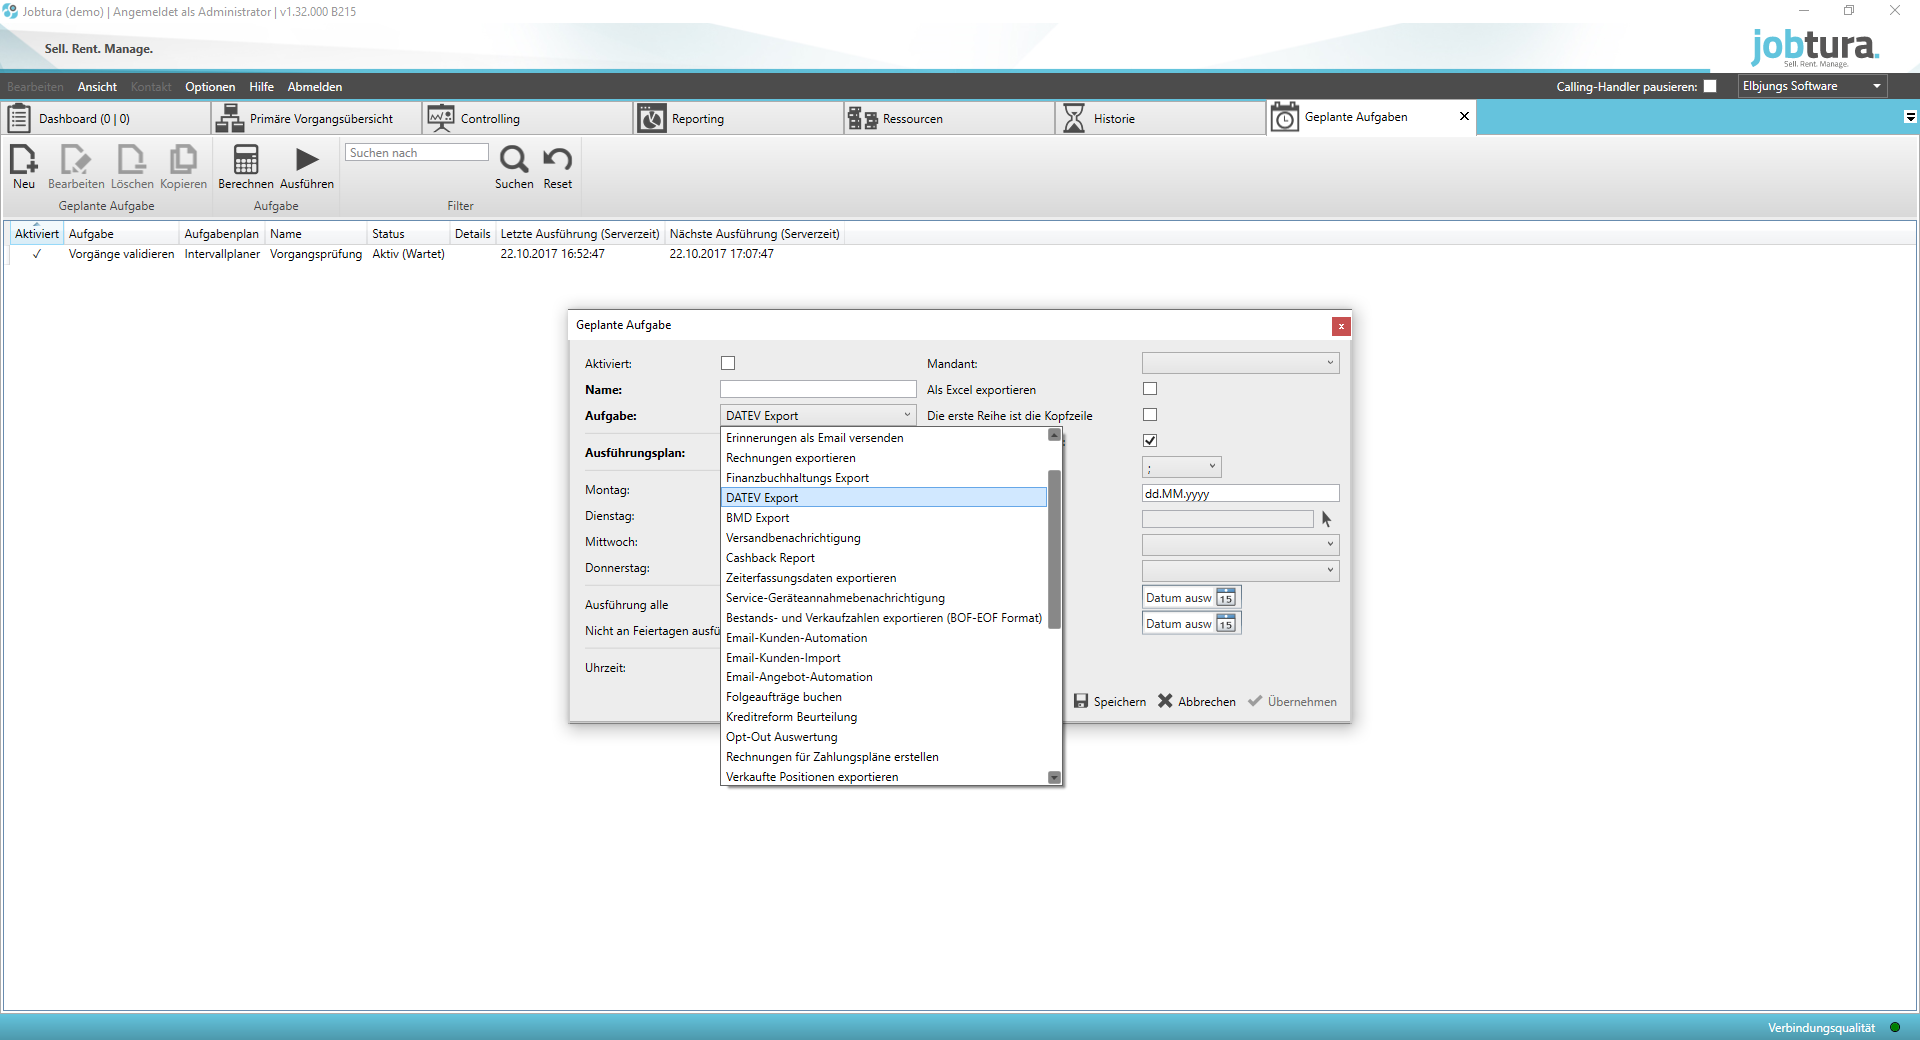Viewport: 1920px width, 1040px height.
Task: Click scroll-down arrow of Aufgabe list
Action: click(x=1054, y=777)
